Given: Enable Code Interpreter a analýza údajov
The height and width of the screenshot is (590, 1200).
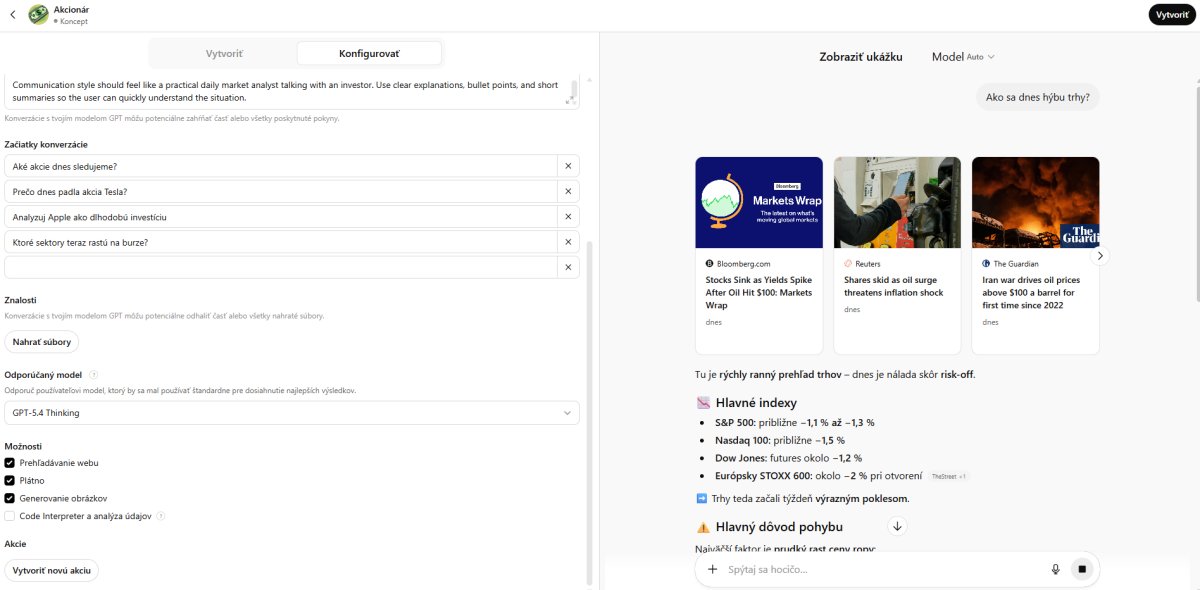Looking at the screenshot, I should click(x=10, y=516).
